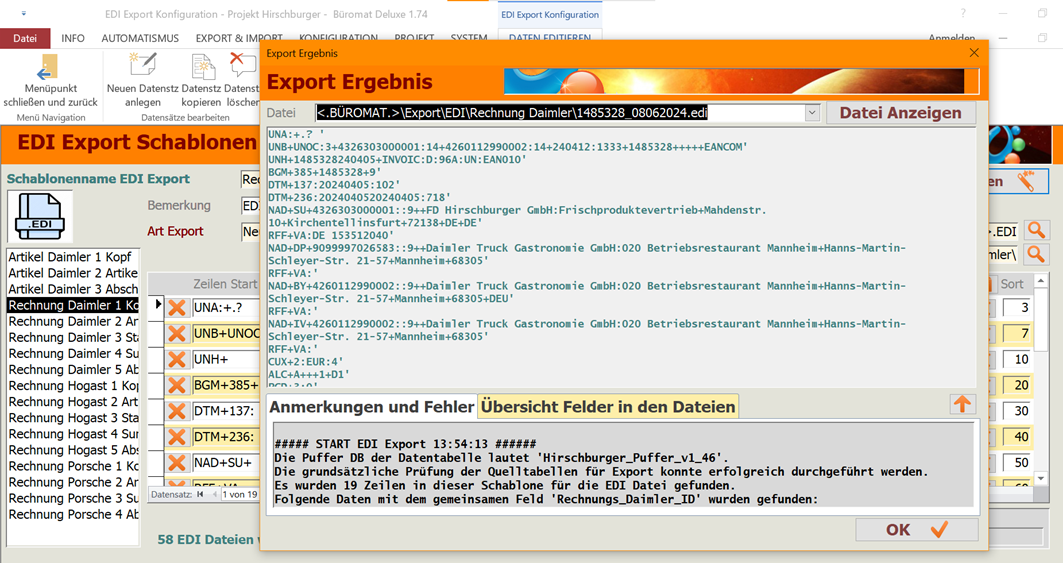Click the orange up-arrow icon above the log
The image size is (1063, 563).
coord(961,404)
